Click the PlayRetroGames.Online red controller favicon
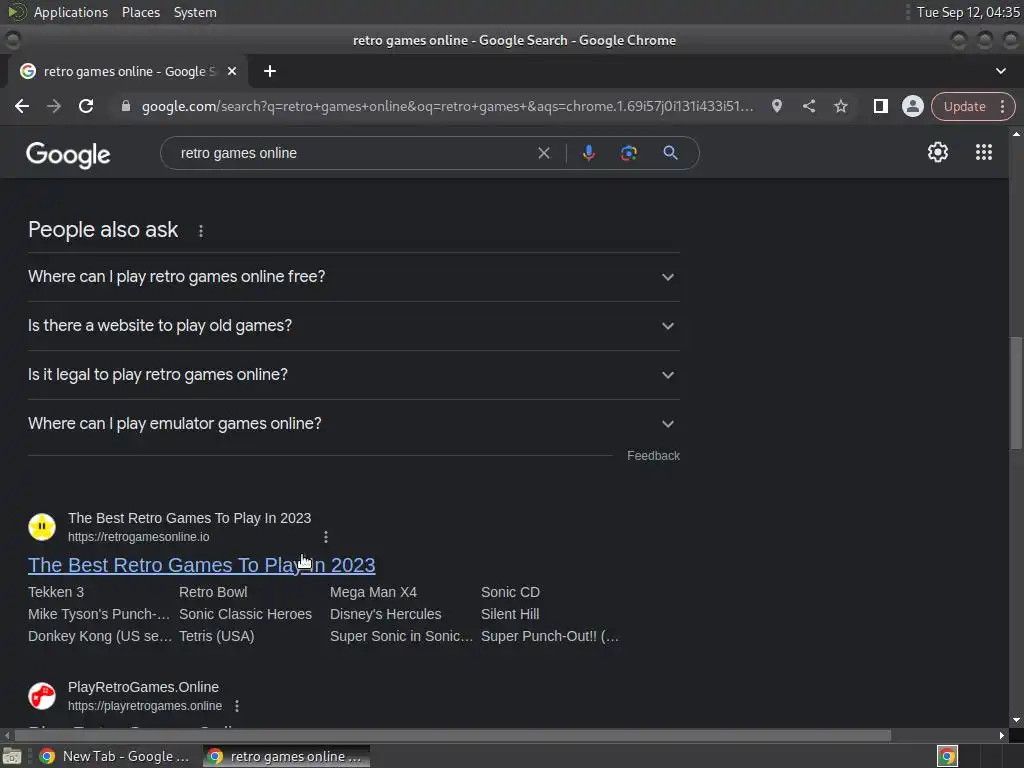This screenshot has height=768, width=1024. coord(42,696)
